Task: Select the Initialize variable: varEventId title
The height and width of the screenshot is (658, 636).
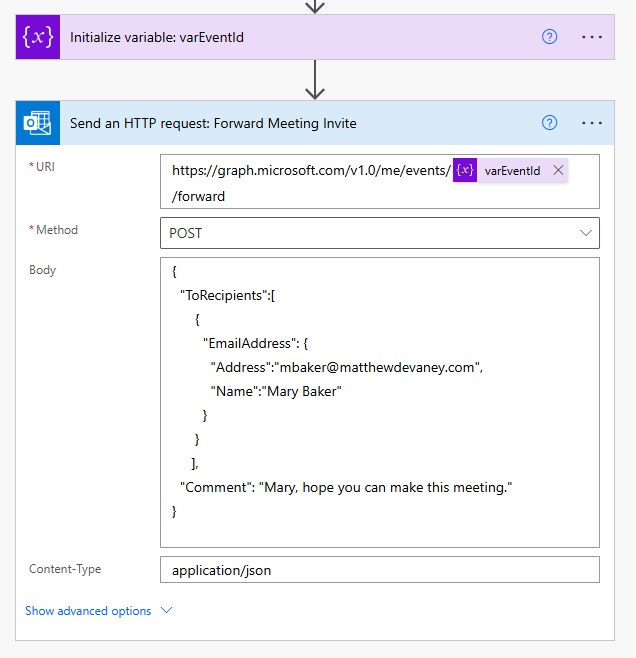Action: pos(157,37)
